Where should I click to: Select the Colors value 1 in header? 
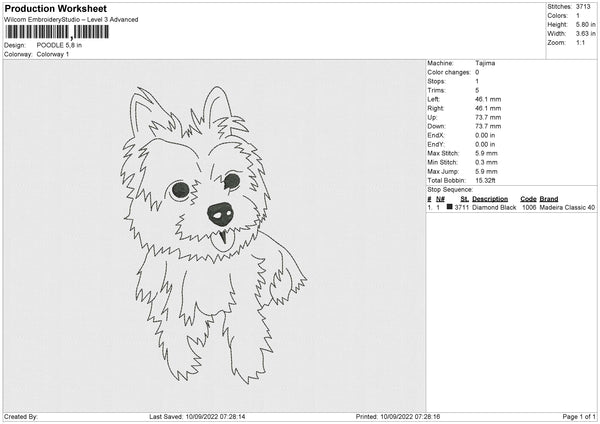(578, 16)
